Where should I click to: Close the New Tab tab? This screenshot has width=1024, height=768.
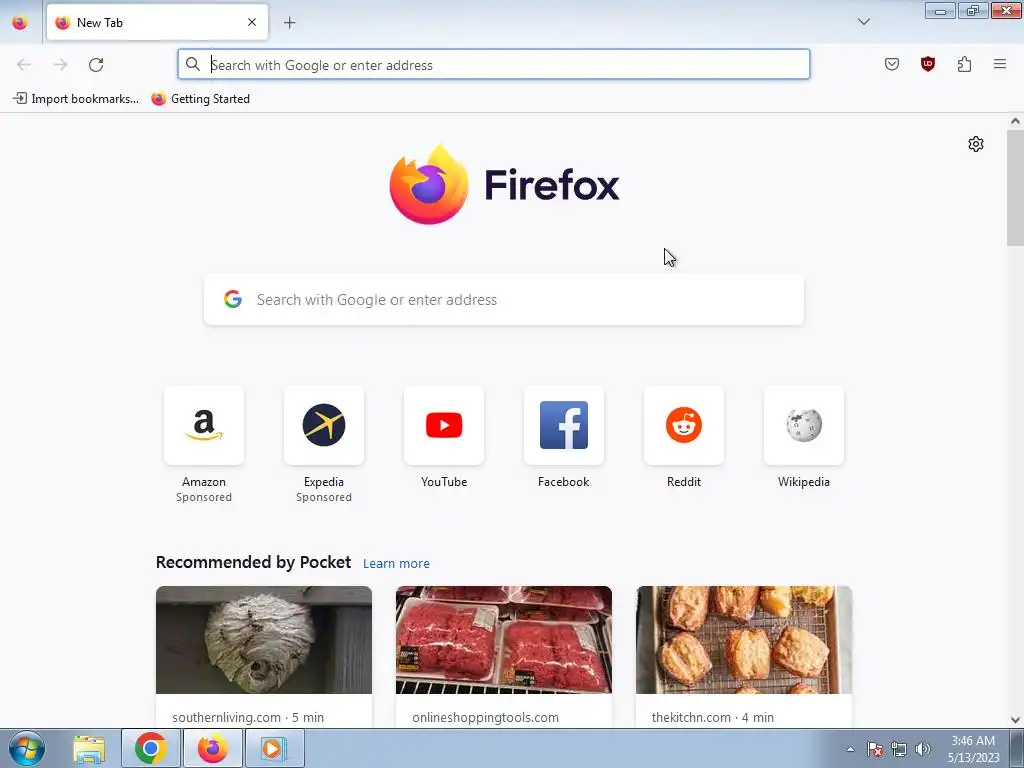click(x=252, y=22)
